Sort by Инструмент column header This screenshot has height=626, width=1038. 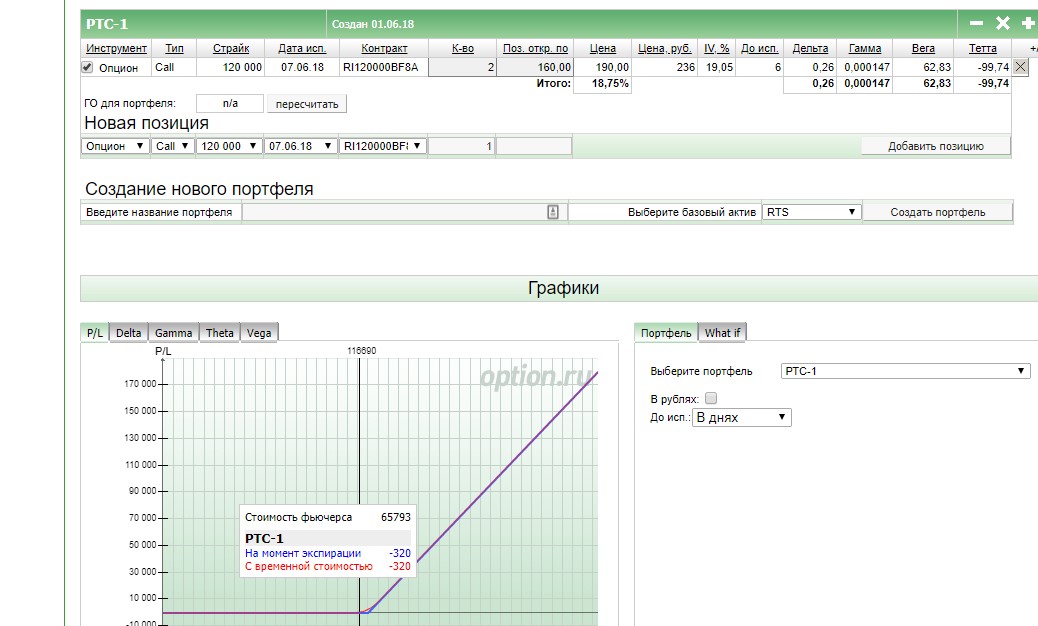click(x=117, y=48)
